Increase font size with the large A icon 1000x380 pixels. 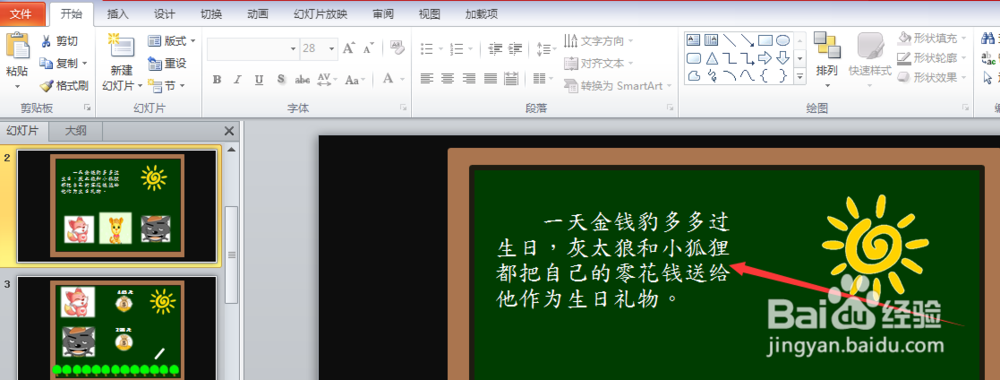[348, 48]
